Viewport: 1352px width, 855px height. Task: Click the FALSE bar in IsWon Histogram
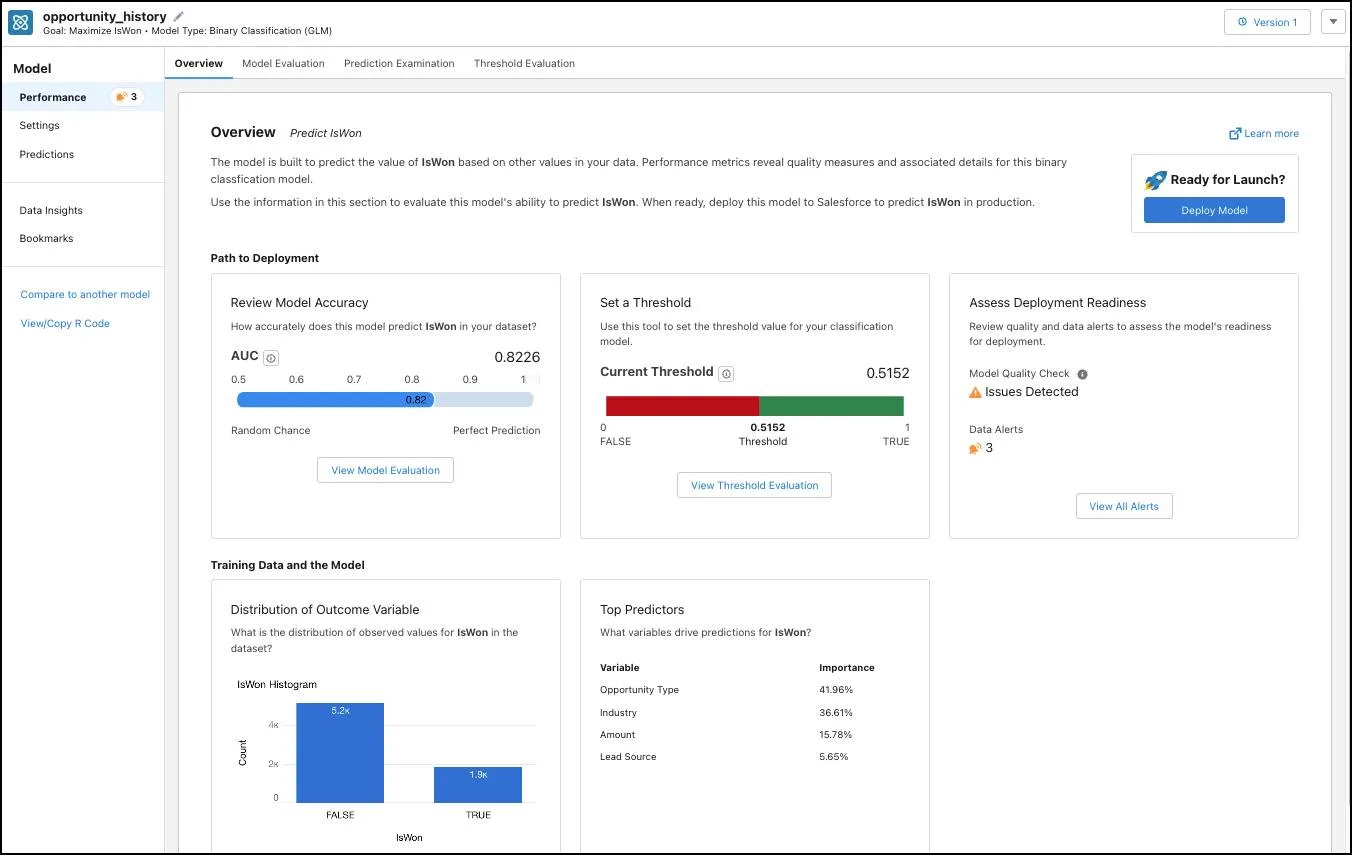(x=340, y=753)
